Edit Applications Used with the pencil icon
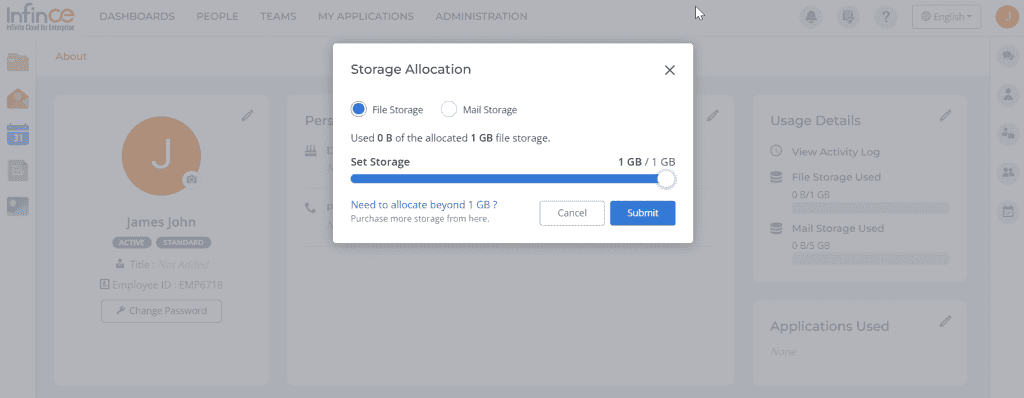 [x=945, y=321]
